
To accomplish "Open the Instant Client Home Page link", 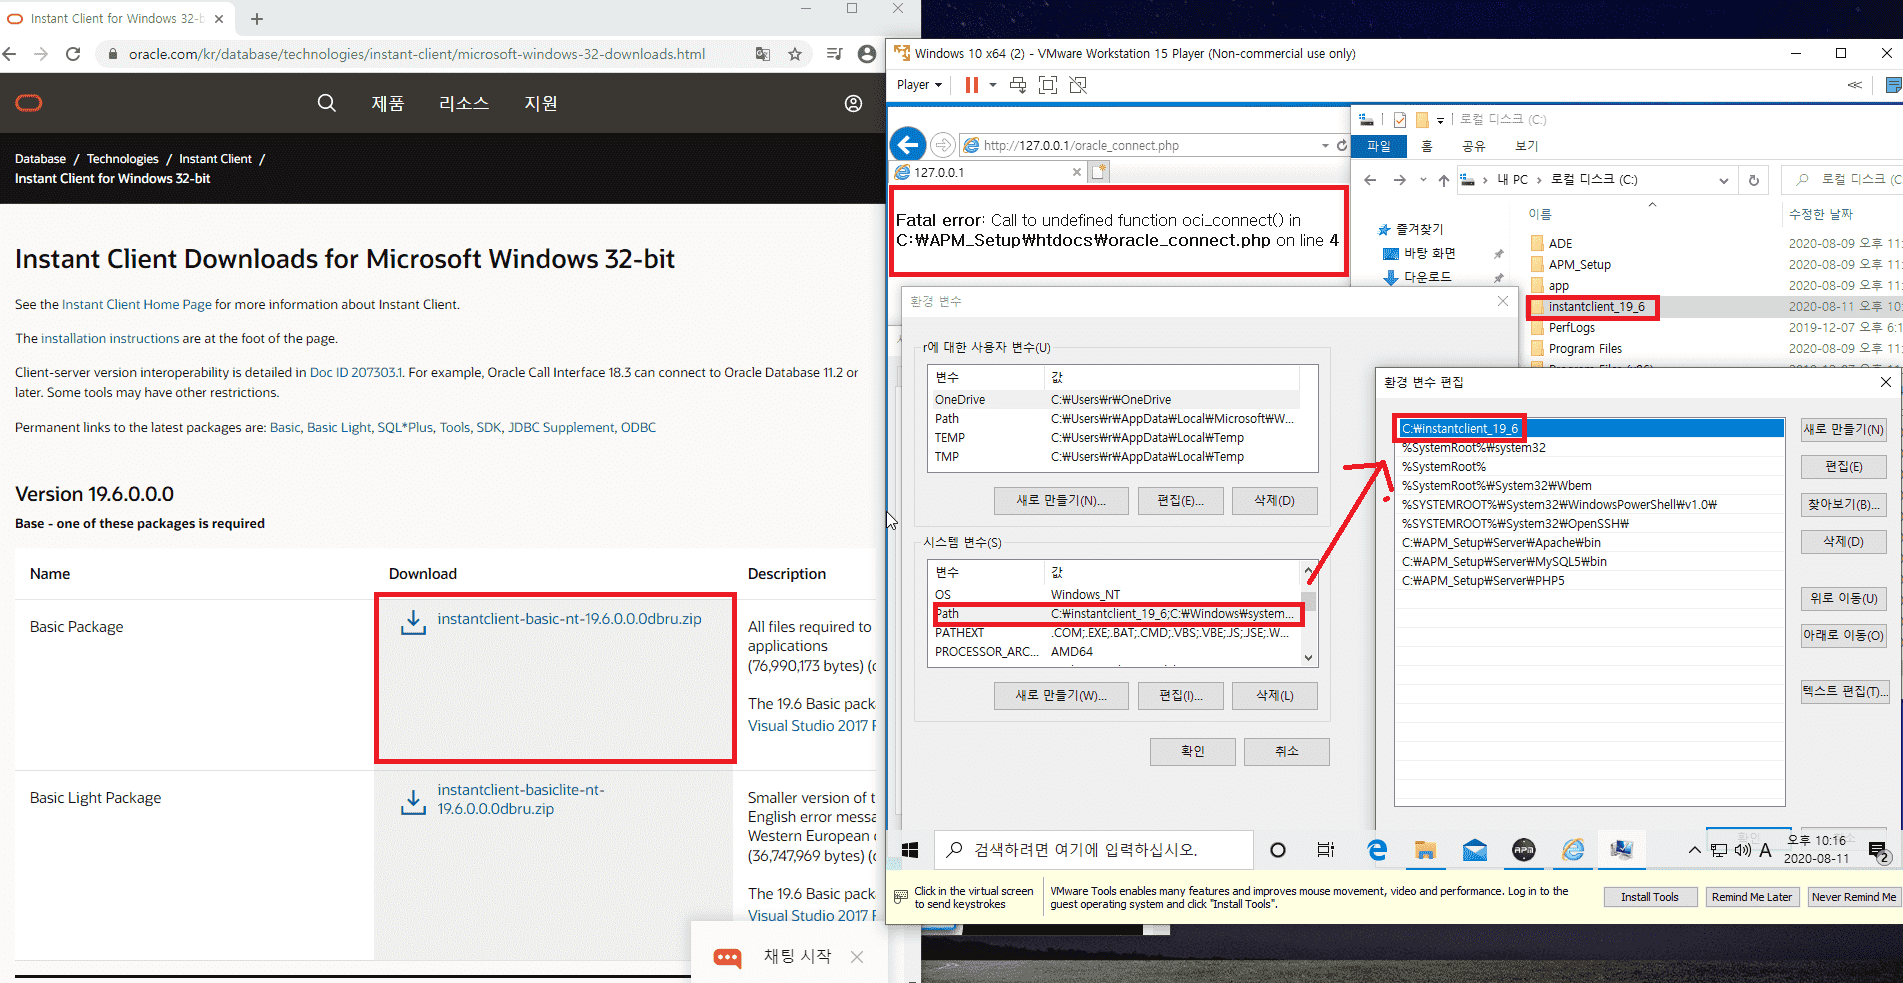I will [137, 305].
